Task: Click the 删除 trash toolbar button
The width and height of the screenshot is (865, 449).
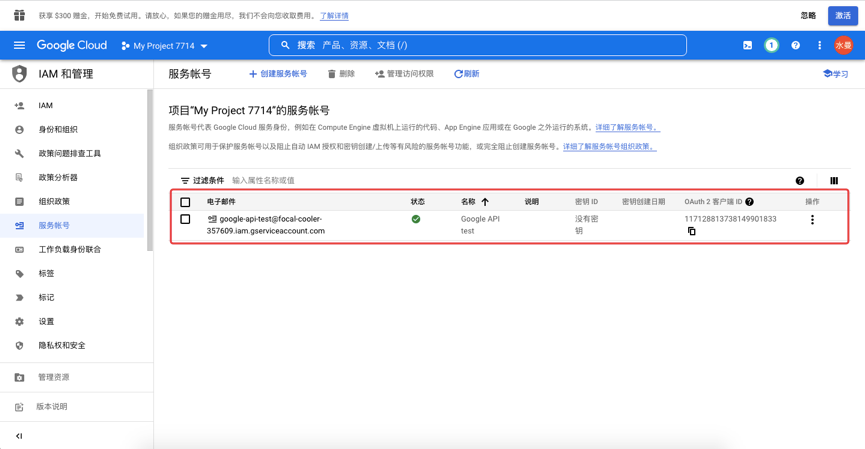Action: tap(341, 74)
